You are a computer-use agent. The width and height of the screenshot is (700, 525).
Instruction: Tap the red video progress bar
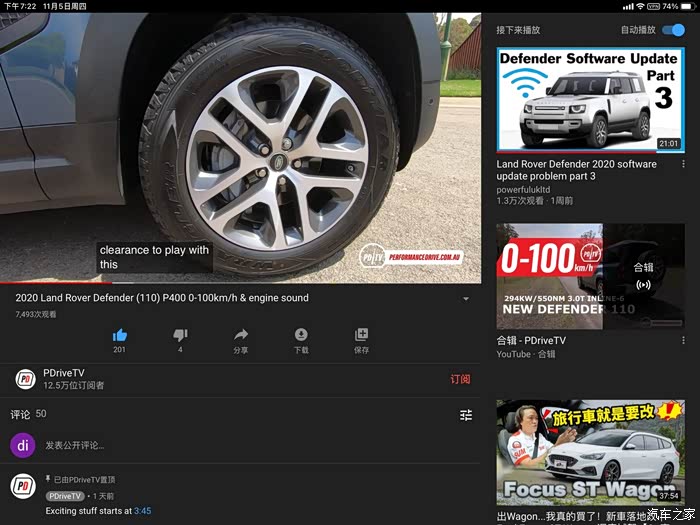click(56, 283)
